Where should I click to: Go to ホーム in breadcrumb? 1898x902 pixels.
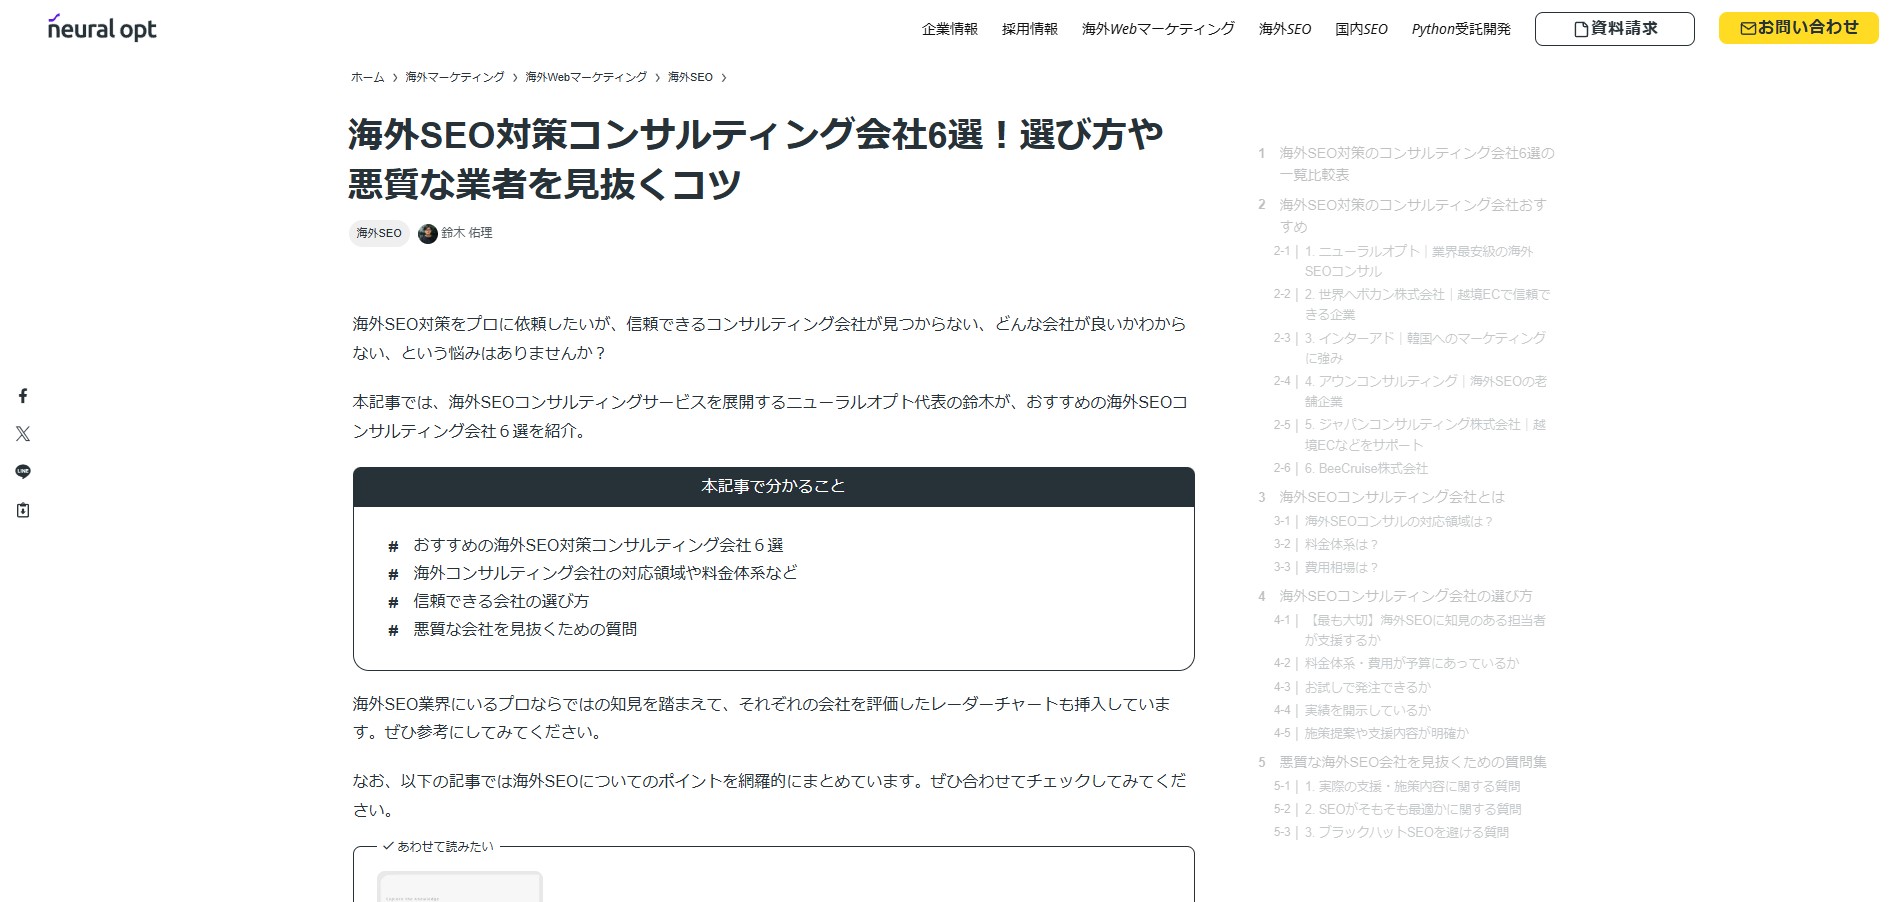367,77
